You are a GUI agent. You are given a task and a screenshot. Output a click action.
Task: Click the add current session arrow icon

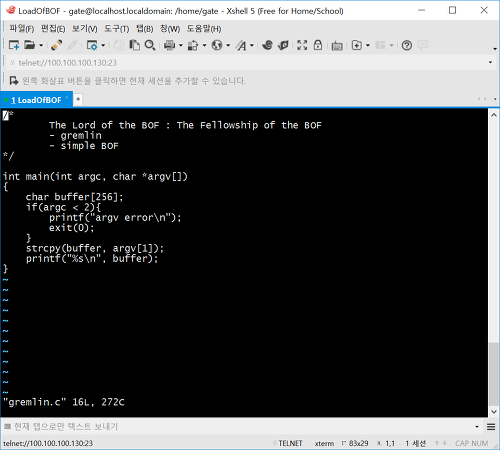tap(14, 81)
